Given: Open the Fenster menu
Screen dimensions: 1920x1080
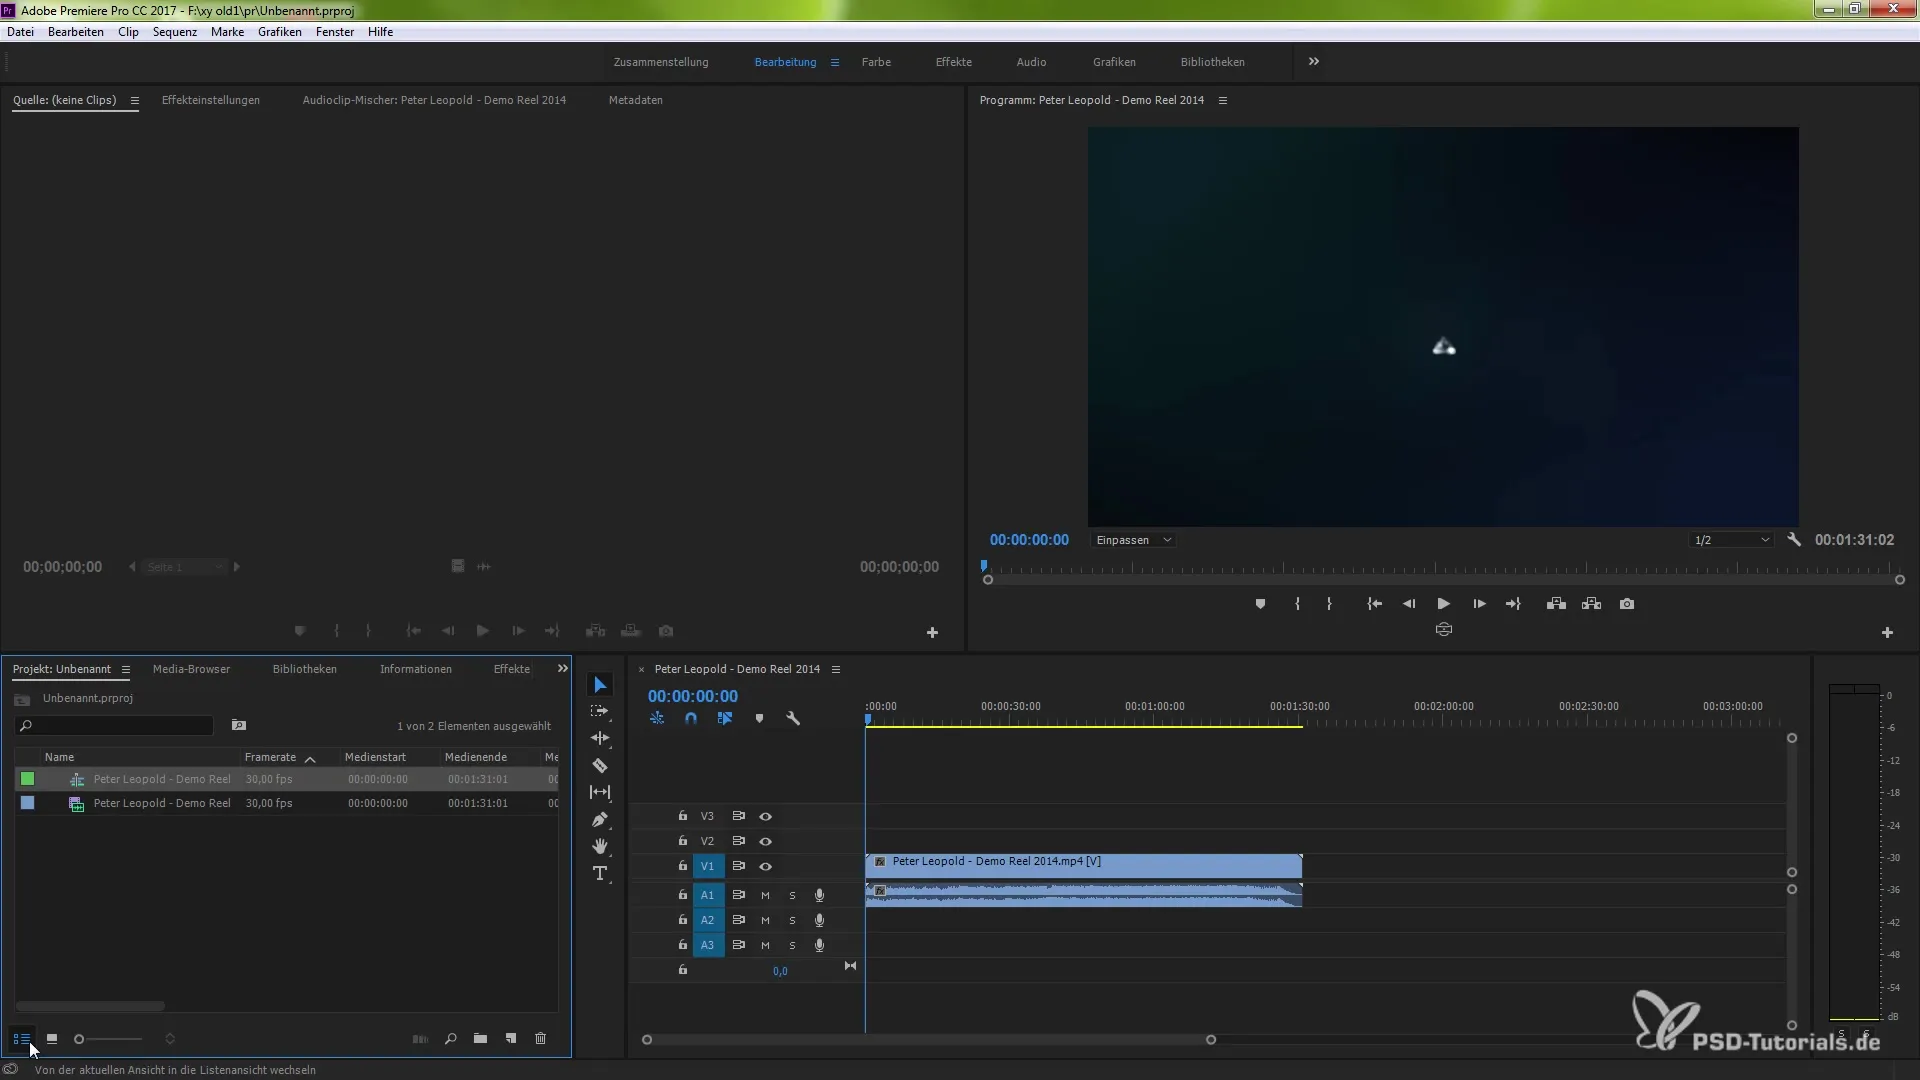Looking at the screenshot, I should [335, 32].
